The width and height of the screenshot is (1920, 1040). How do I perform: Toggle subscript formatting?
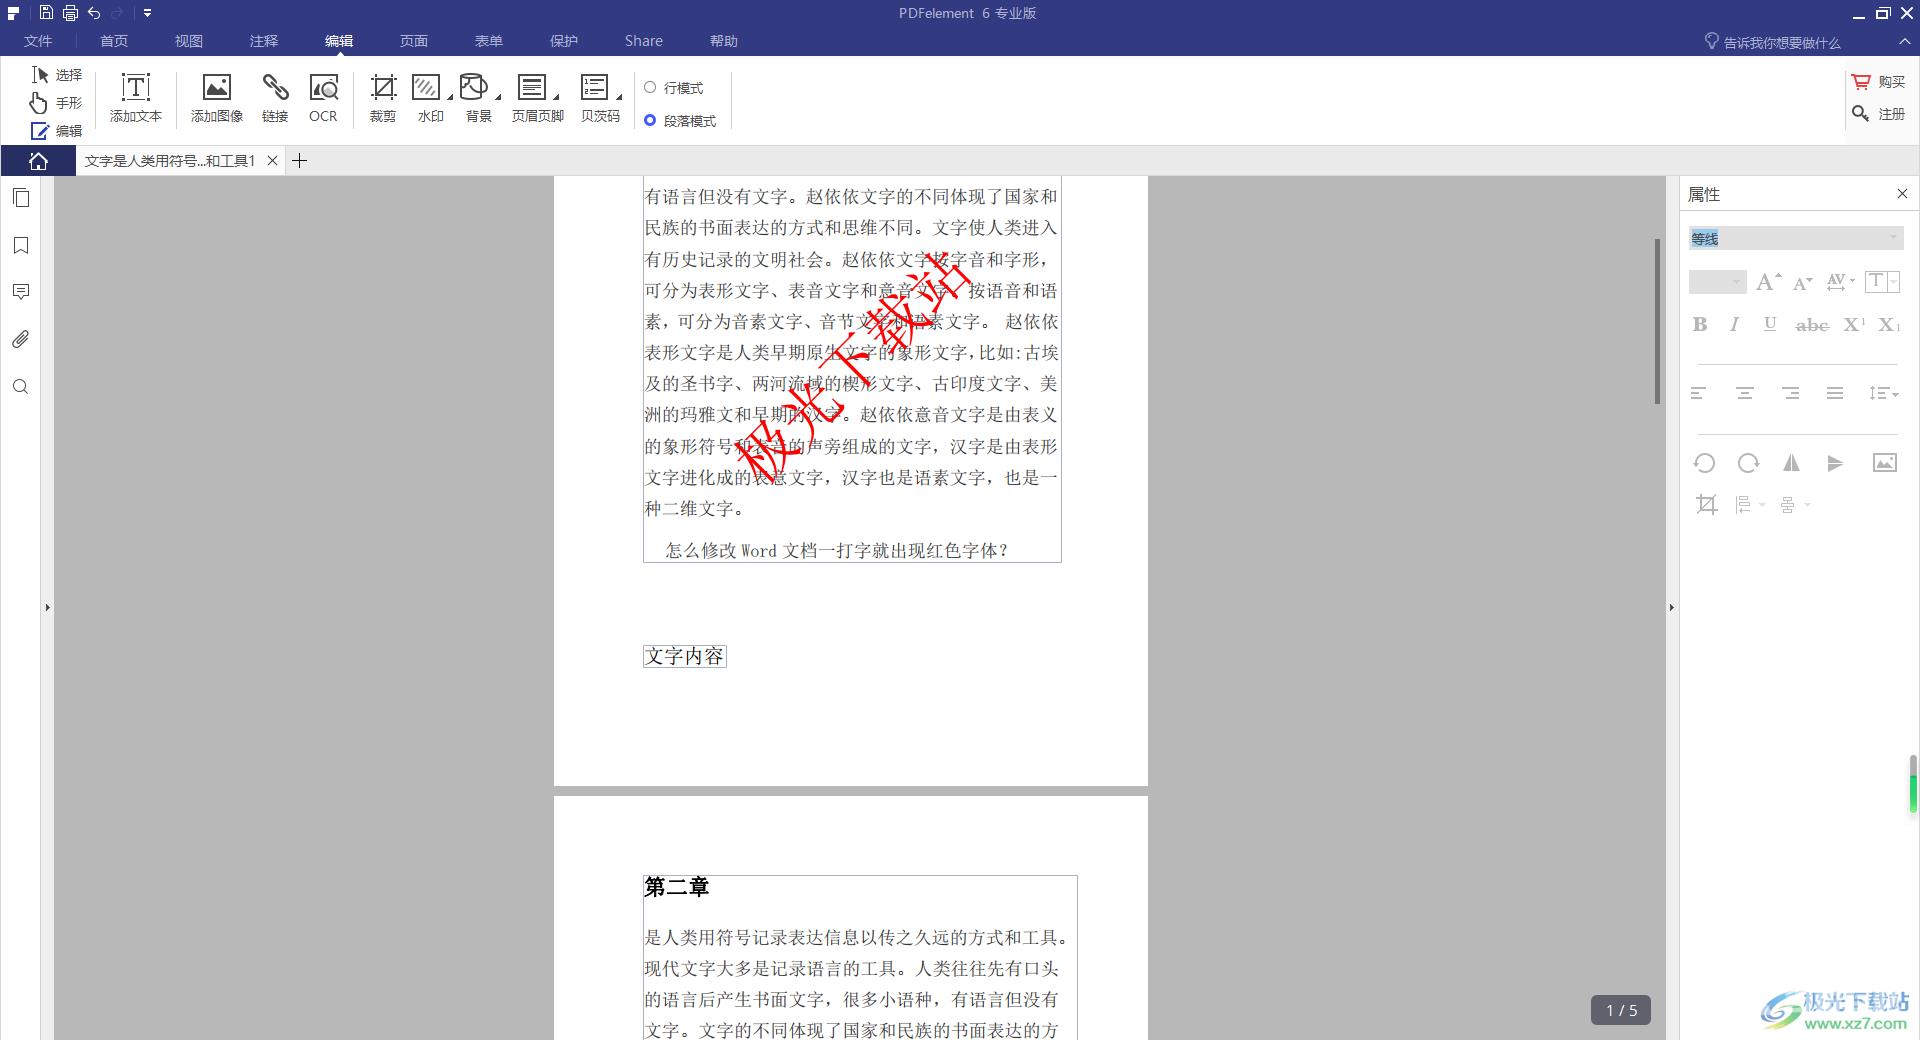(x=1888, y=324)
